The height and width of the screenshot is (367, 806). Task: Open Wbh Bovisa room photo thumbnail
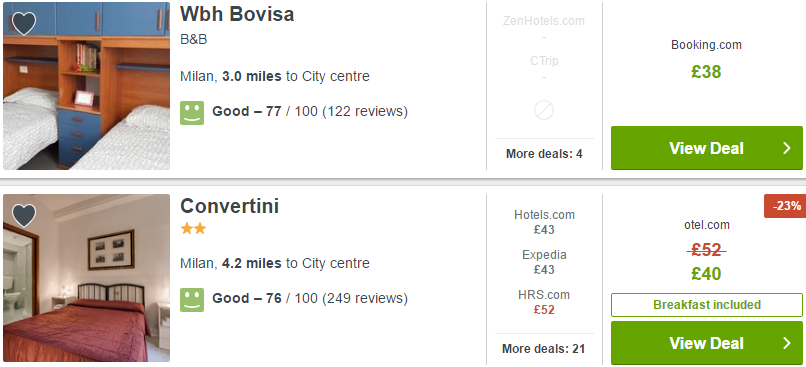tap(86, 86)
